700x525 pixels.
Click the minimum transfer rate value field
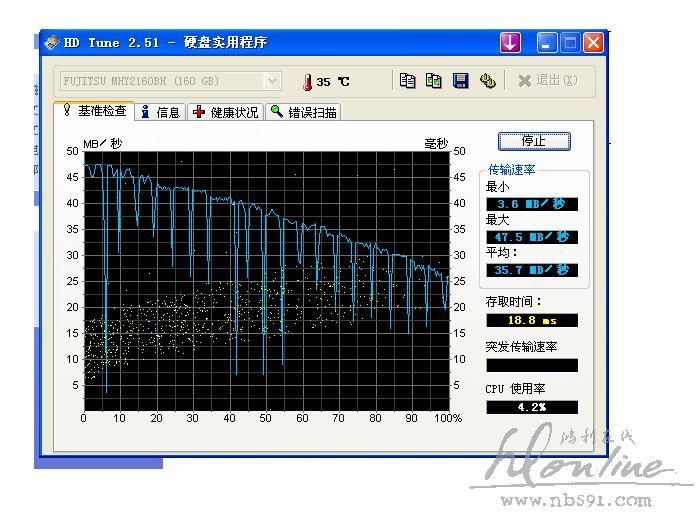pos(532,204)
